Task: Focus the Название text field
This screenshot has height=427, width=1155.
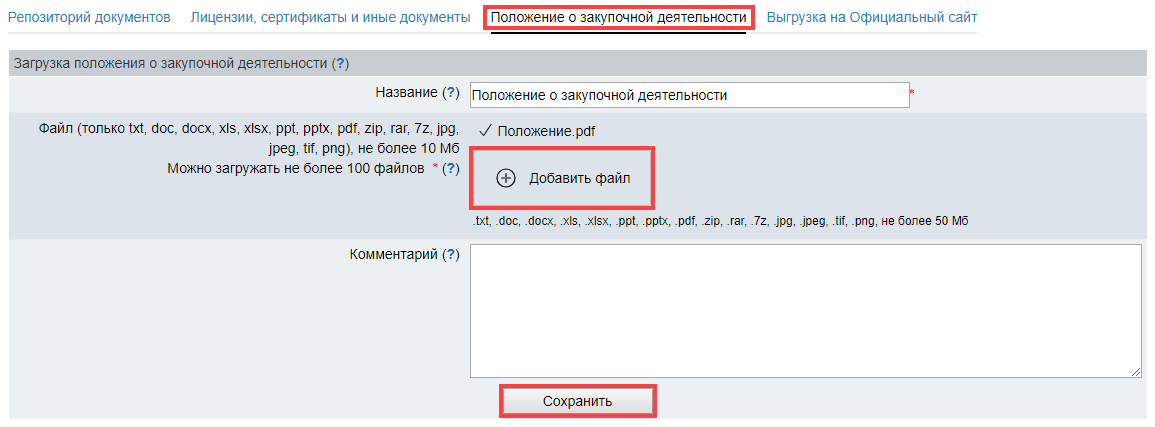Action: (x=688, y=95)
